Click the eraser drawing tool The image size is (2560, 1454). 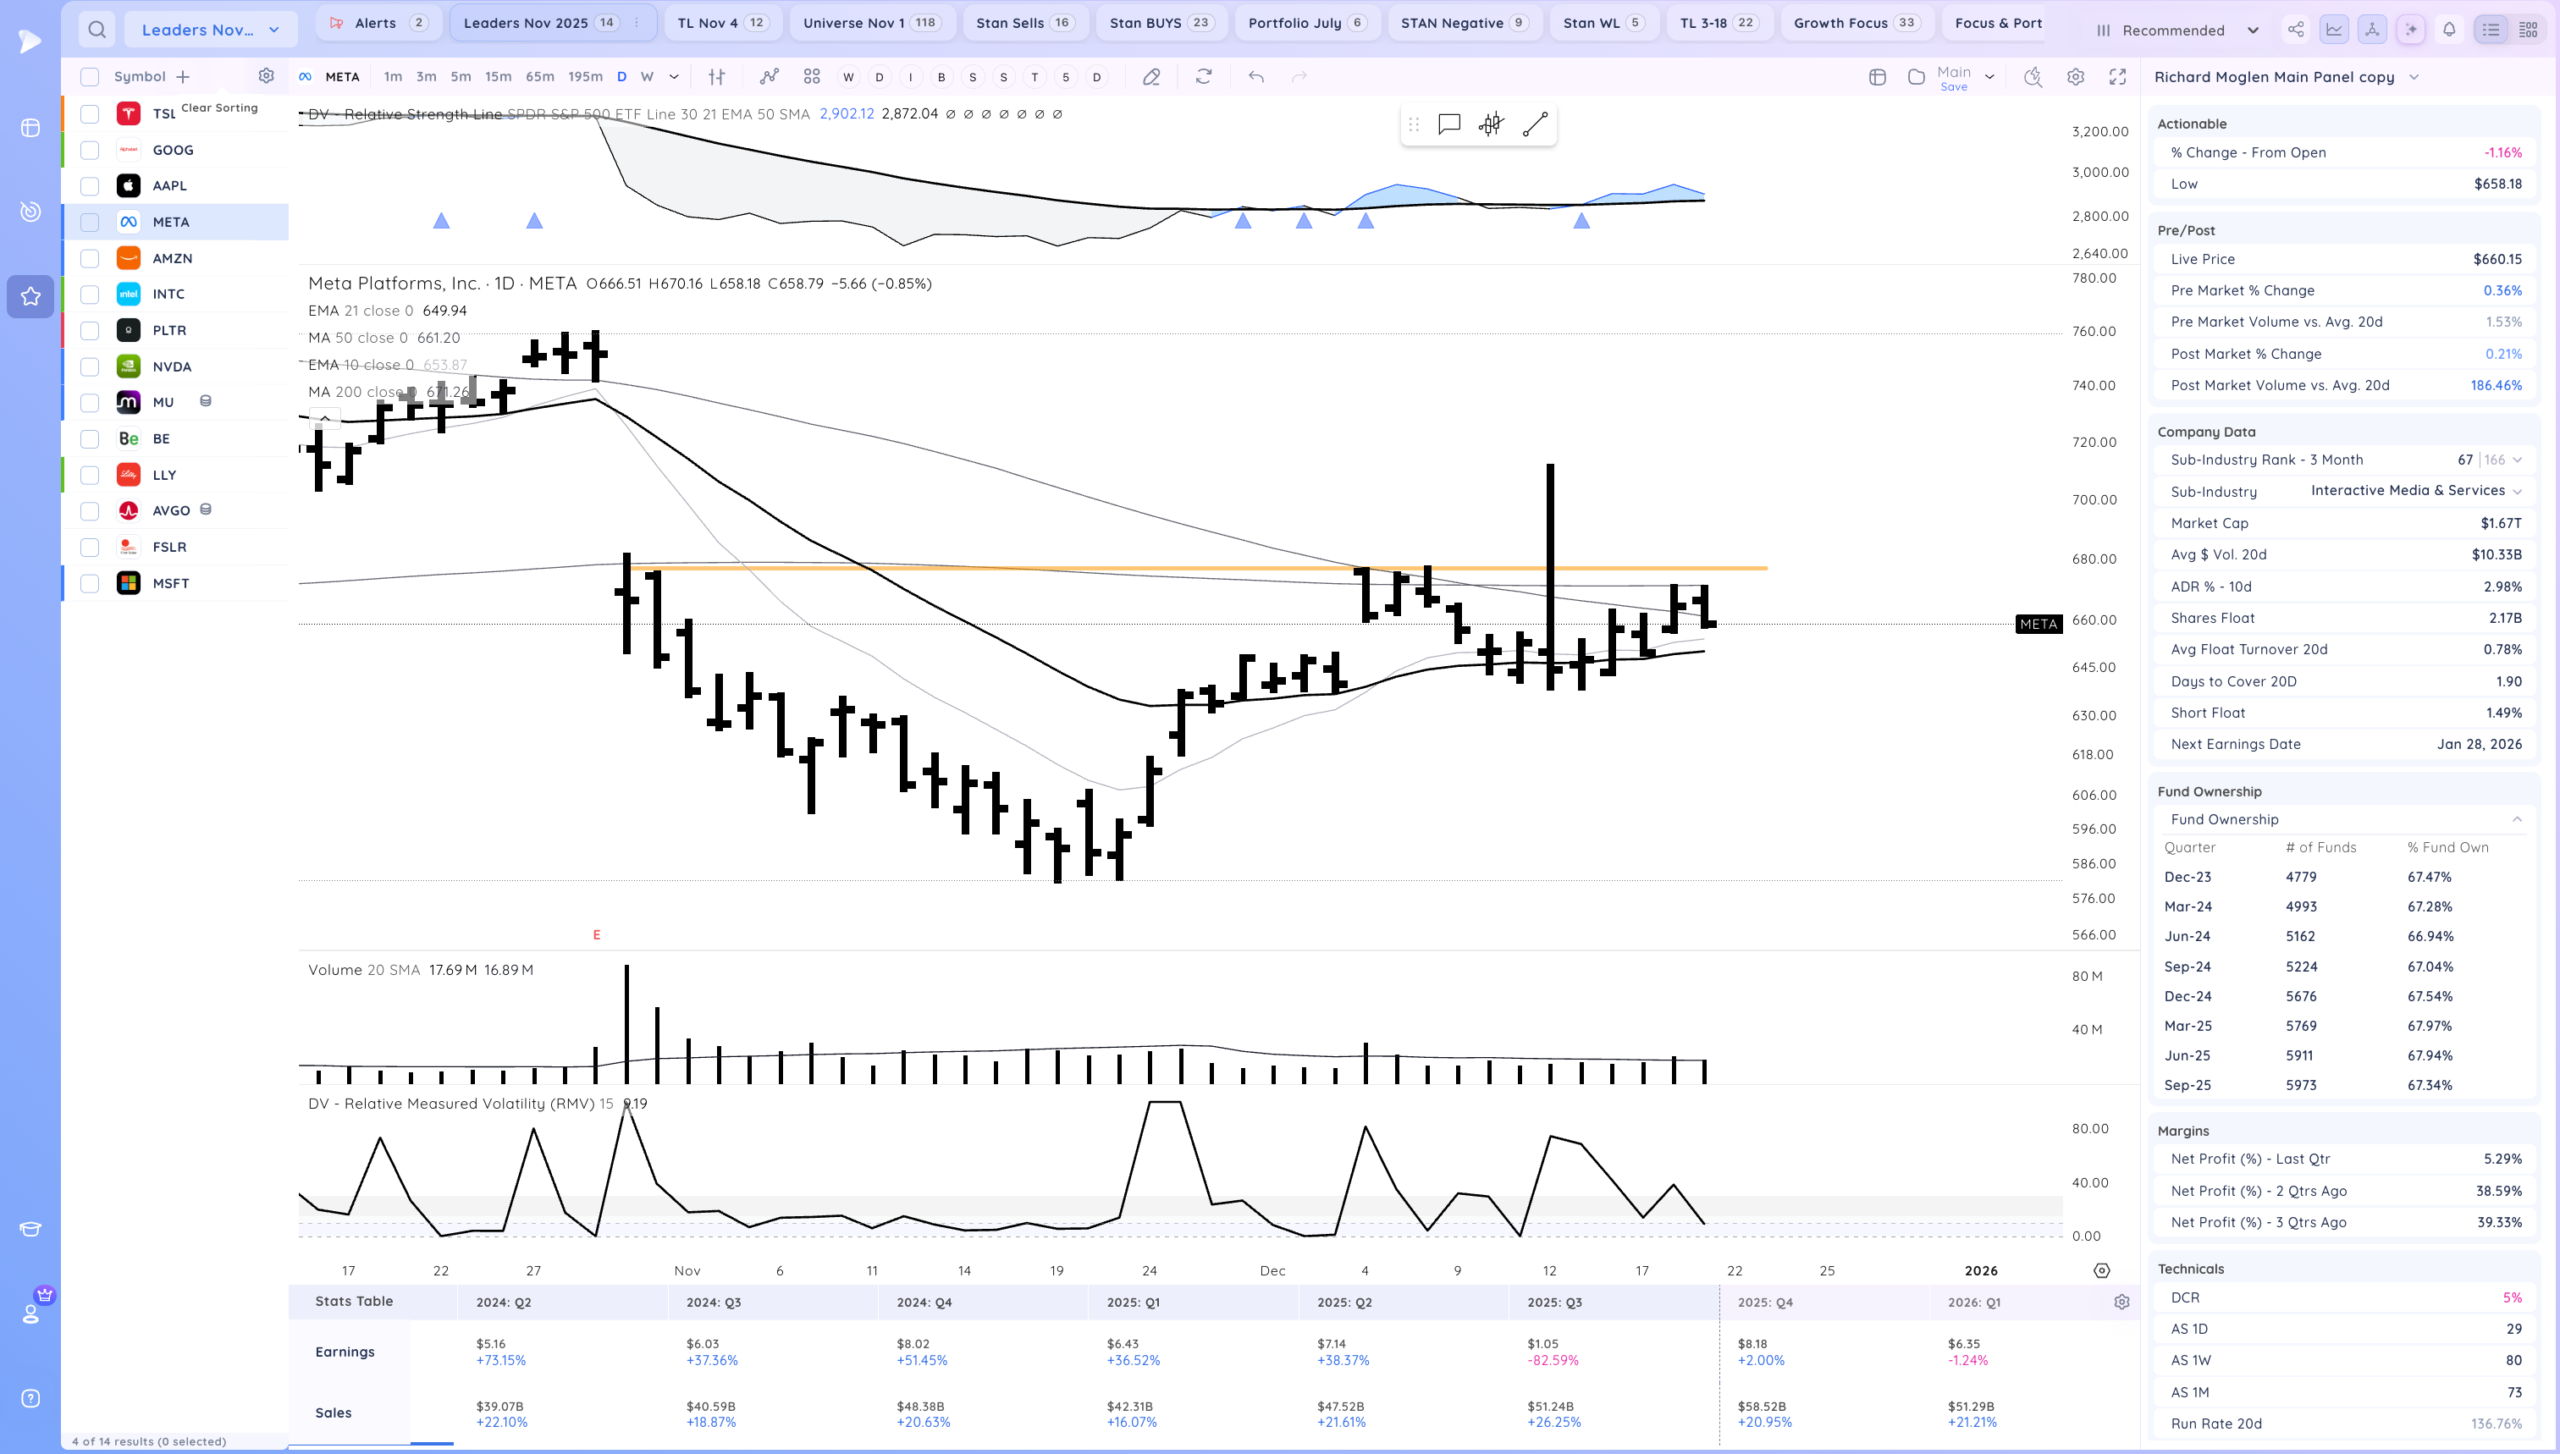(1152, 77)
